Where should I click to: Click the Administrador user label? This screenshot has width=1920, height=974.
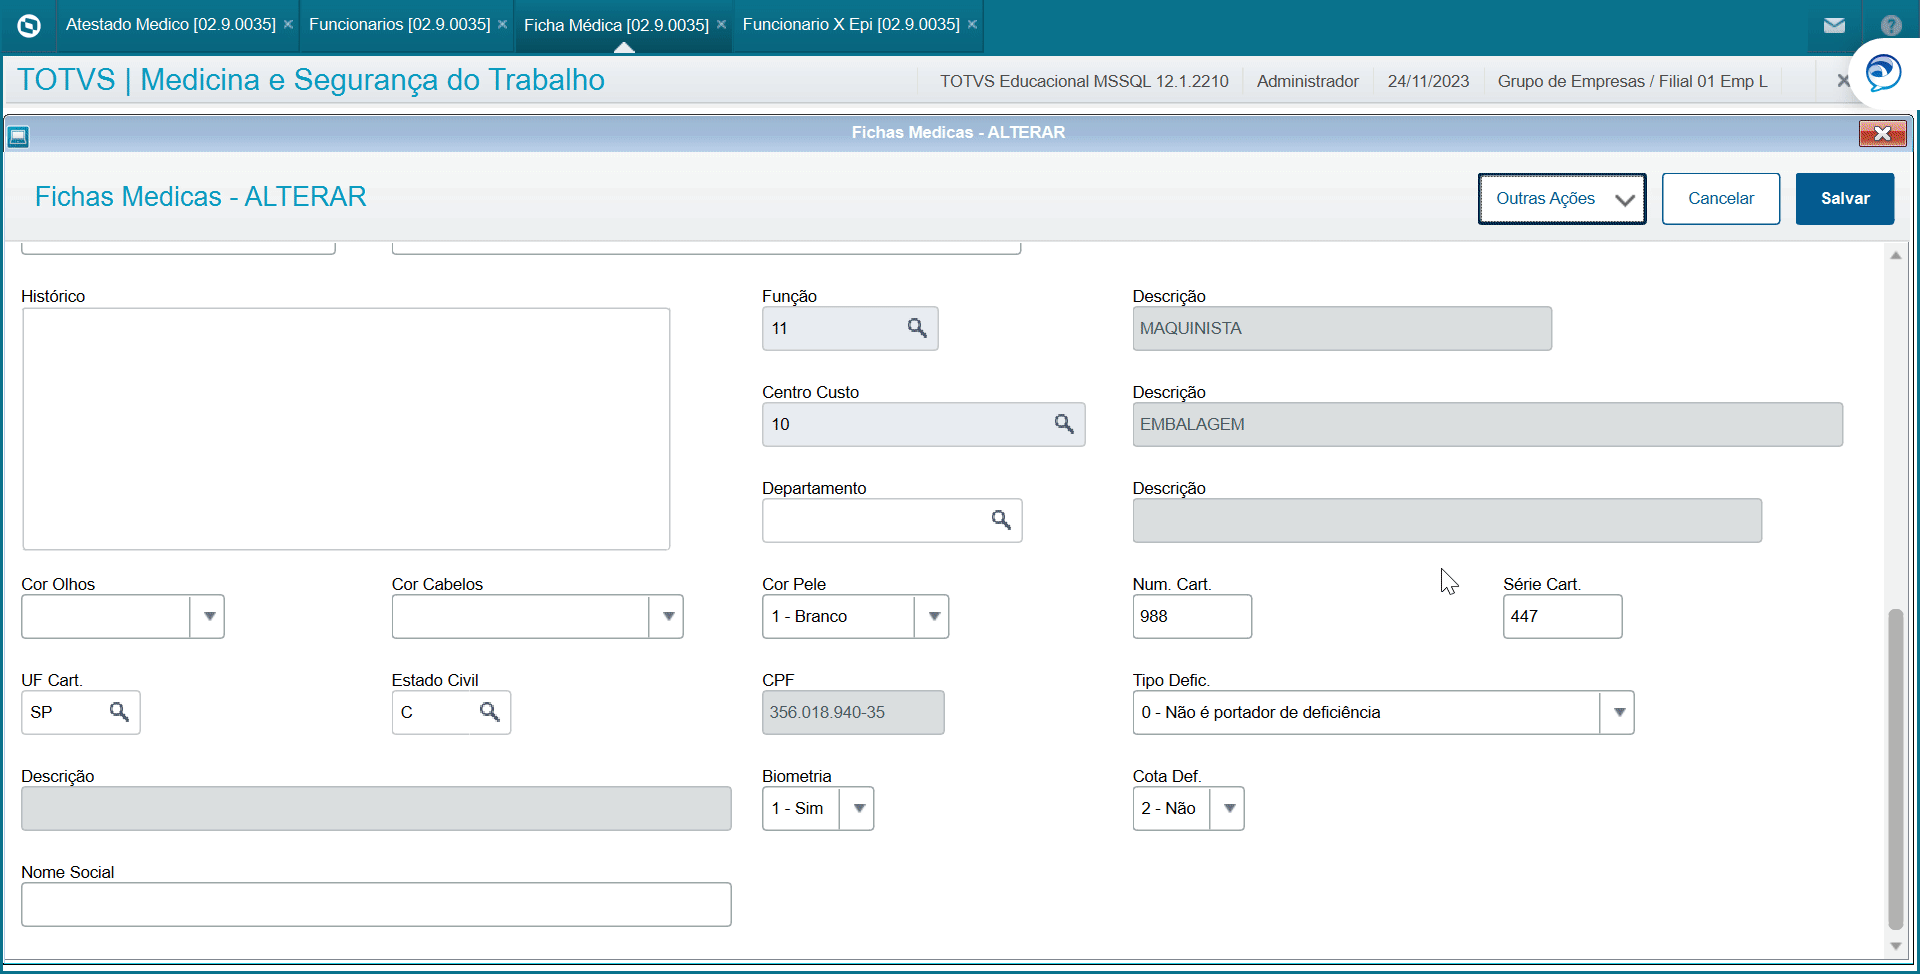click(x=1307, y=81)
